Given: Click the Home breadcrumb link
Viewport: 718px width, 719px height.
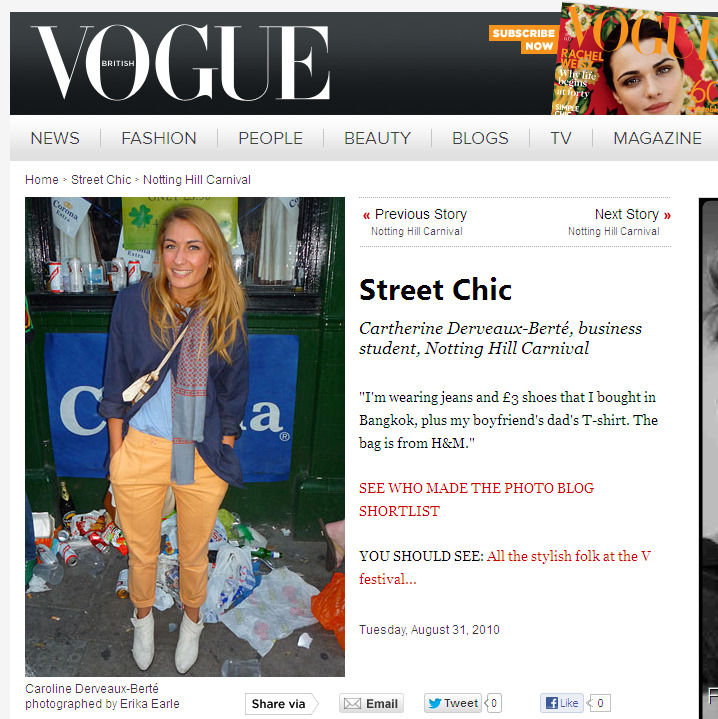Looking at the screenshot, I should pyautogui.click(x=42, y=180).
